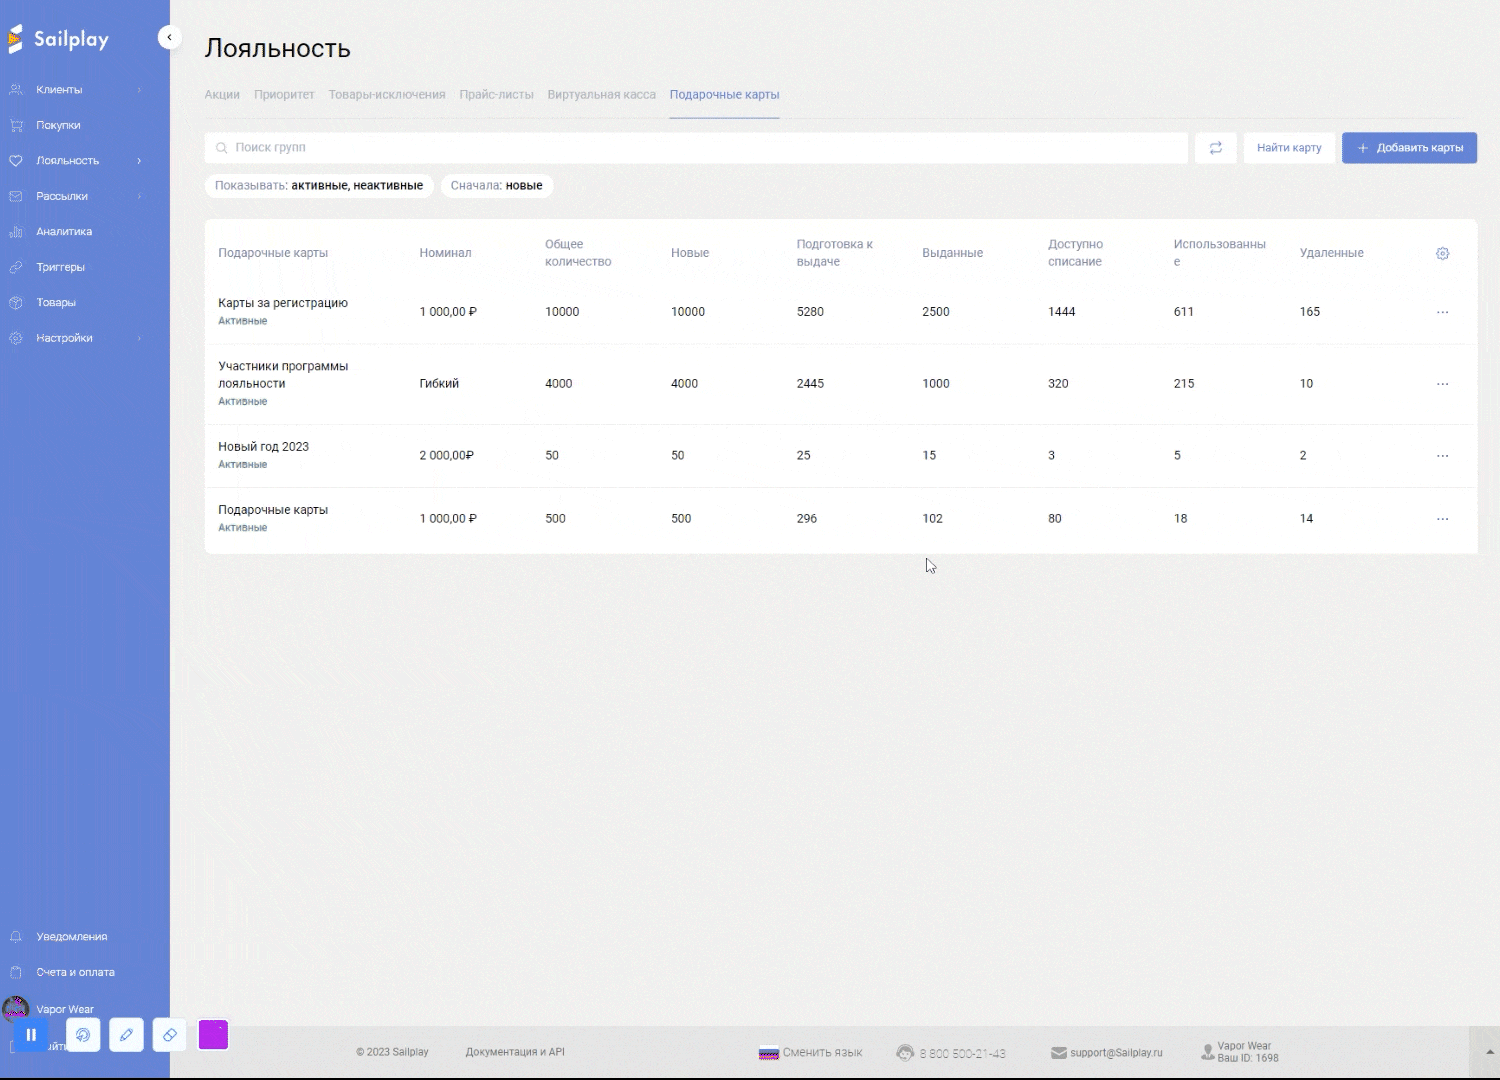
Task: Switch to the Акции tab
Action: tap(222, 95)
